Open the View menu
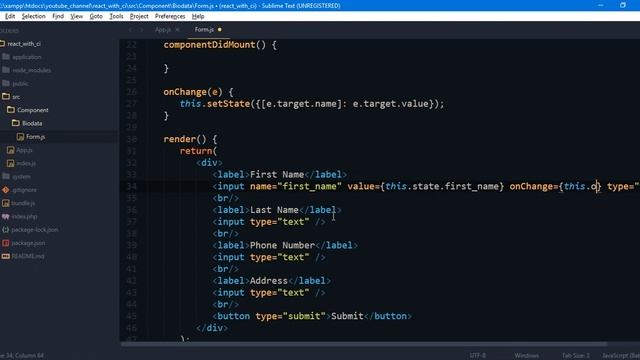 click(x=76, y=16)
